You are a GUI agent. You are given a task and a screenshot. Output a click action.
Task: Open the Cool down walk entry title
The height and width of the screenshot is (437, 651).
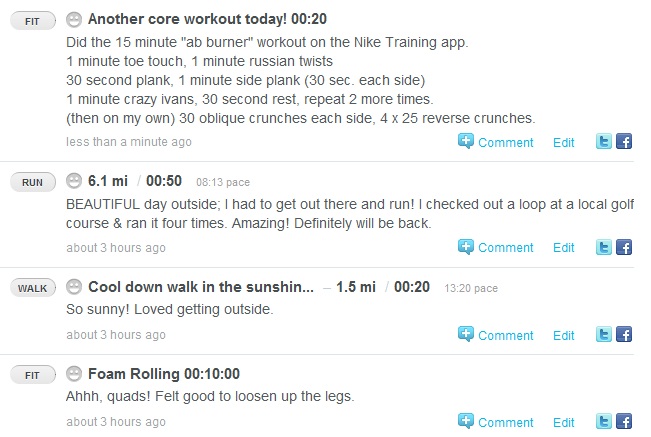(201, 287)
